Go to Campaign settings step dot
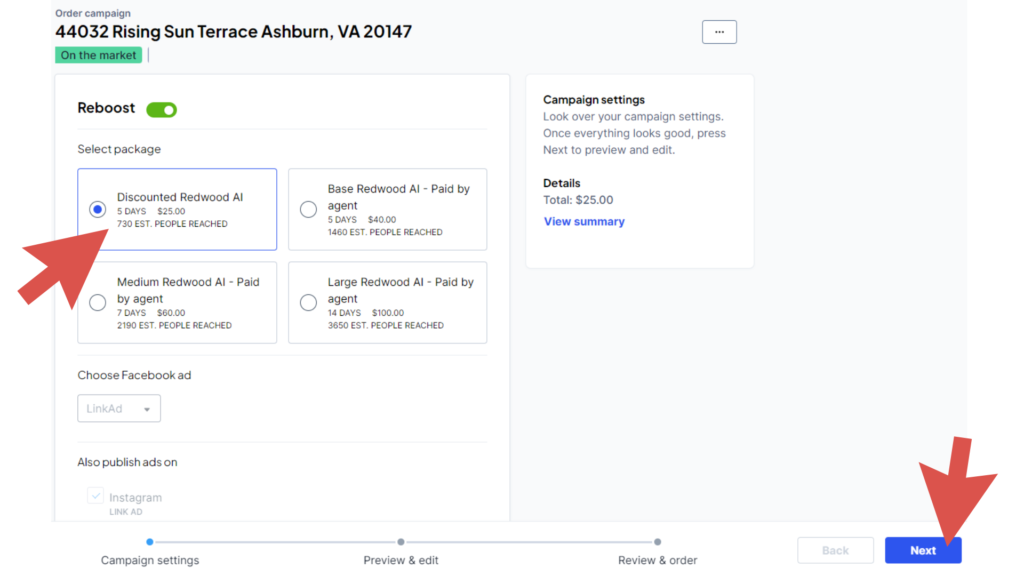Viewport: 1024px width, 576px height. click(150, 542)
